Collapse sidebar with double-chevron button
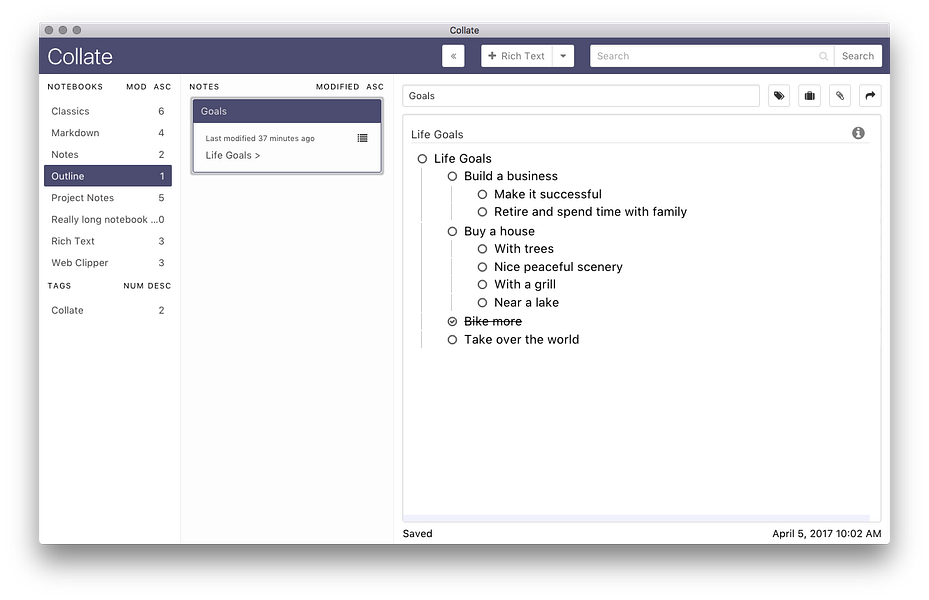This screenshot has height=600, width=929. pyautogui.click(x=453, y=56)
